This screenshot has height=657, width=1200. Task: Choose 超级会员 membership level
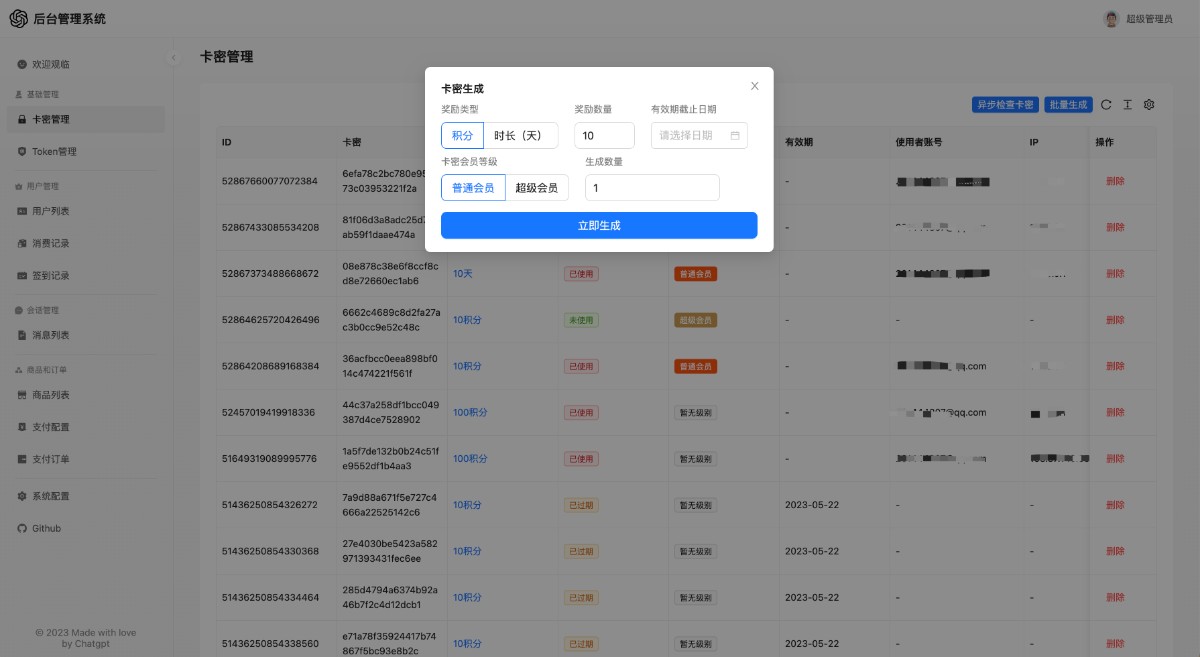click(537, 187)
